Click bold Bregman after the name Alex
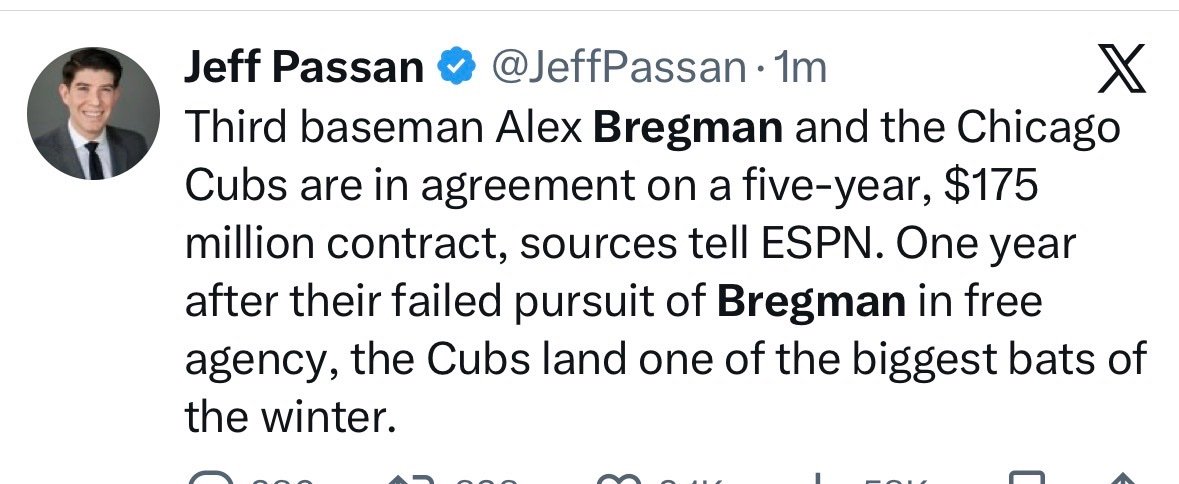 click(690, 128)
